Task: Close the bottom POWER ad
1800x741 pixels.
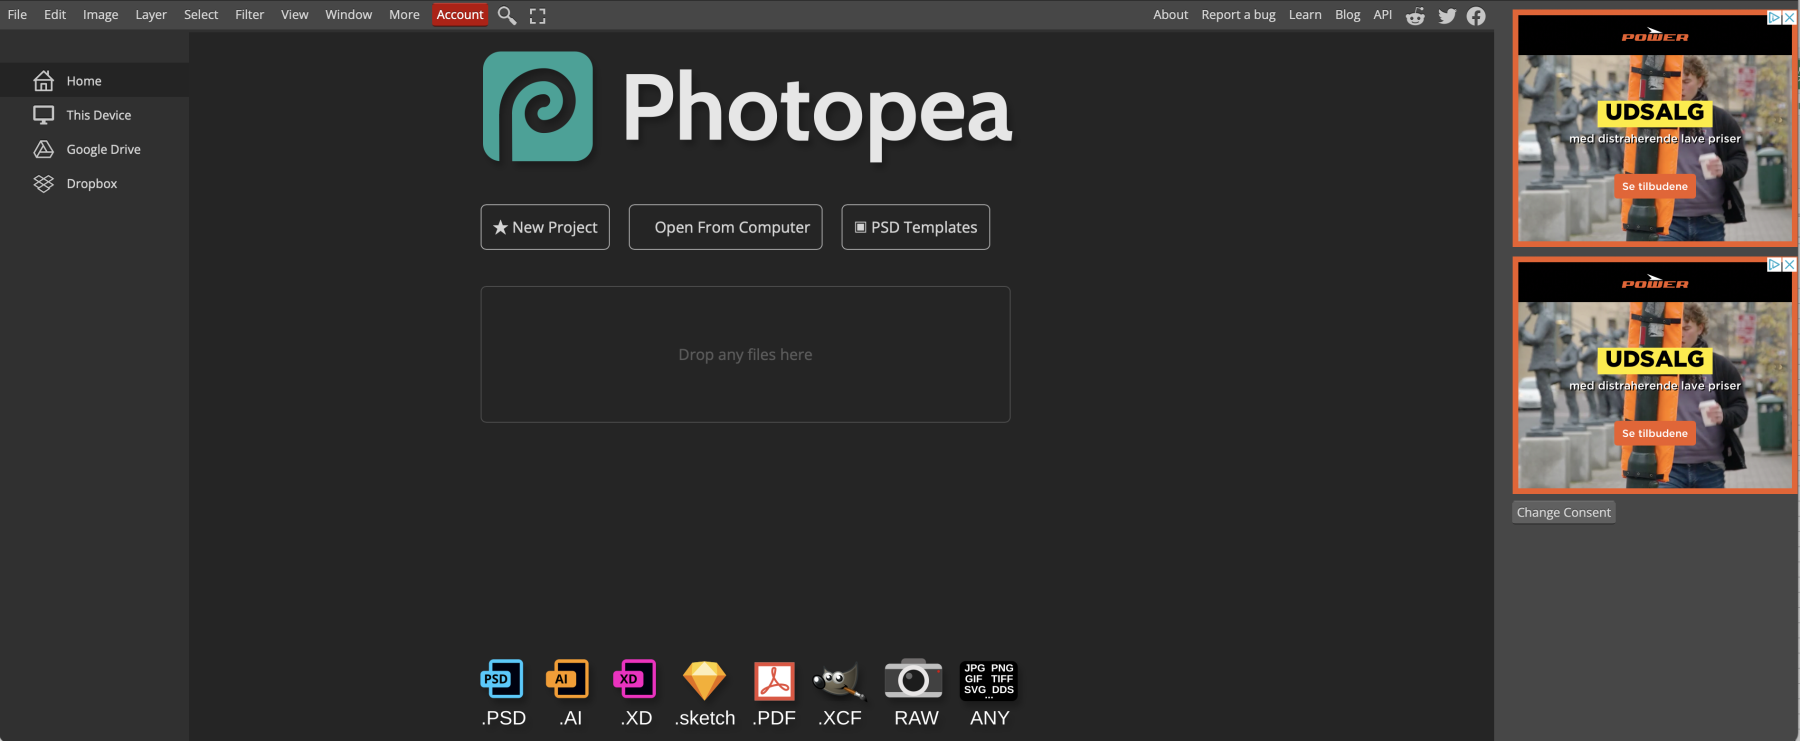Action: (x=1790, y=265)
